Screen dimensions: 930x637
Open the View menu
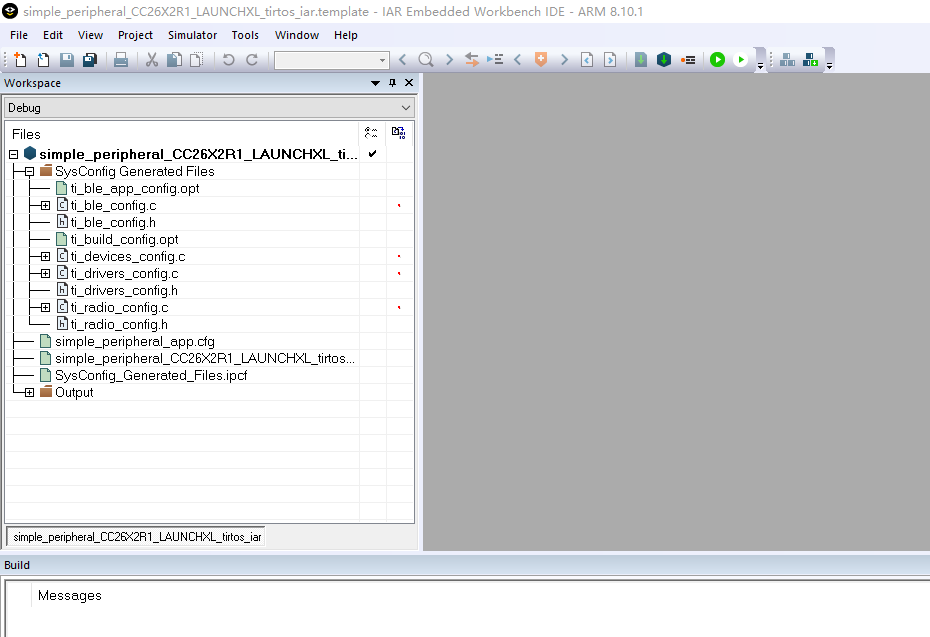pos(90,35)
